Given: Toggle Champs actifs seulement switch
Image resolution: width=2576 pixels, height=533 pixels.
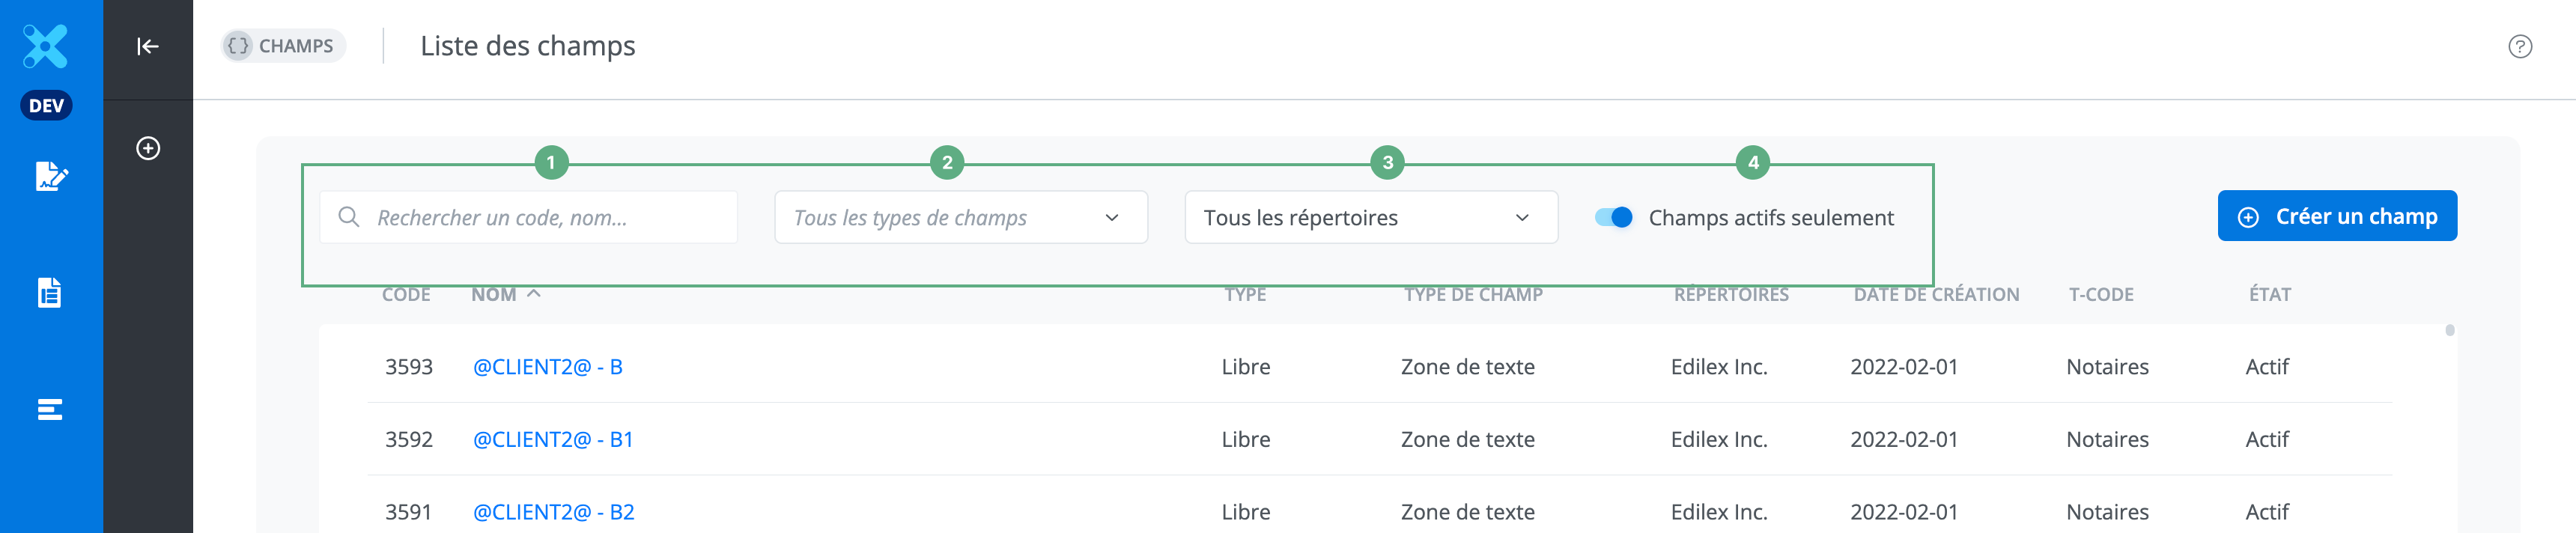Looking at the screenshot, I should pyautogui.click(x=1613, y=217).
